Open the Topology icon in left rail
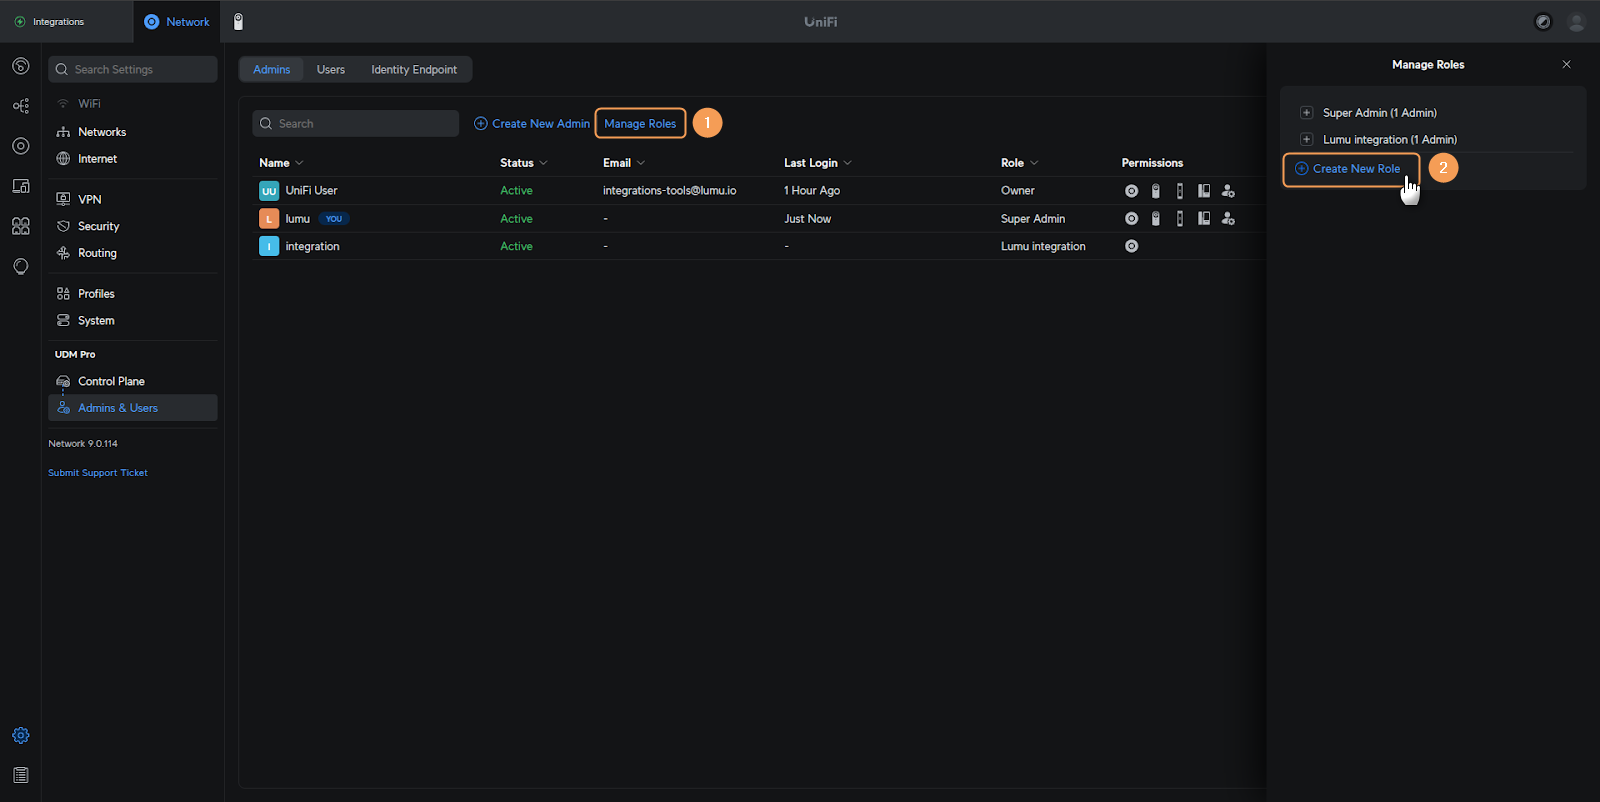Image resolution: width=1600 pixels, height=802 pixels. click(20, 106)
